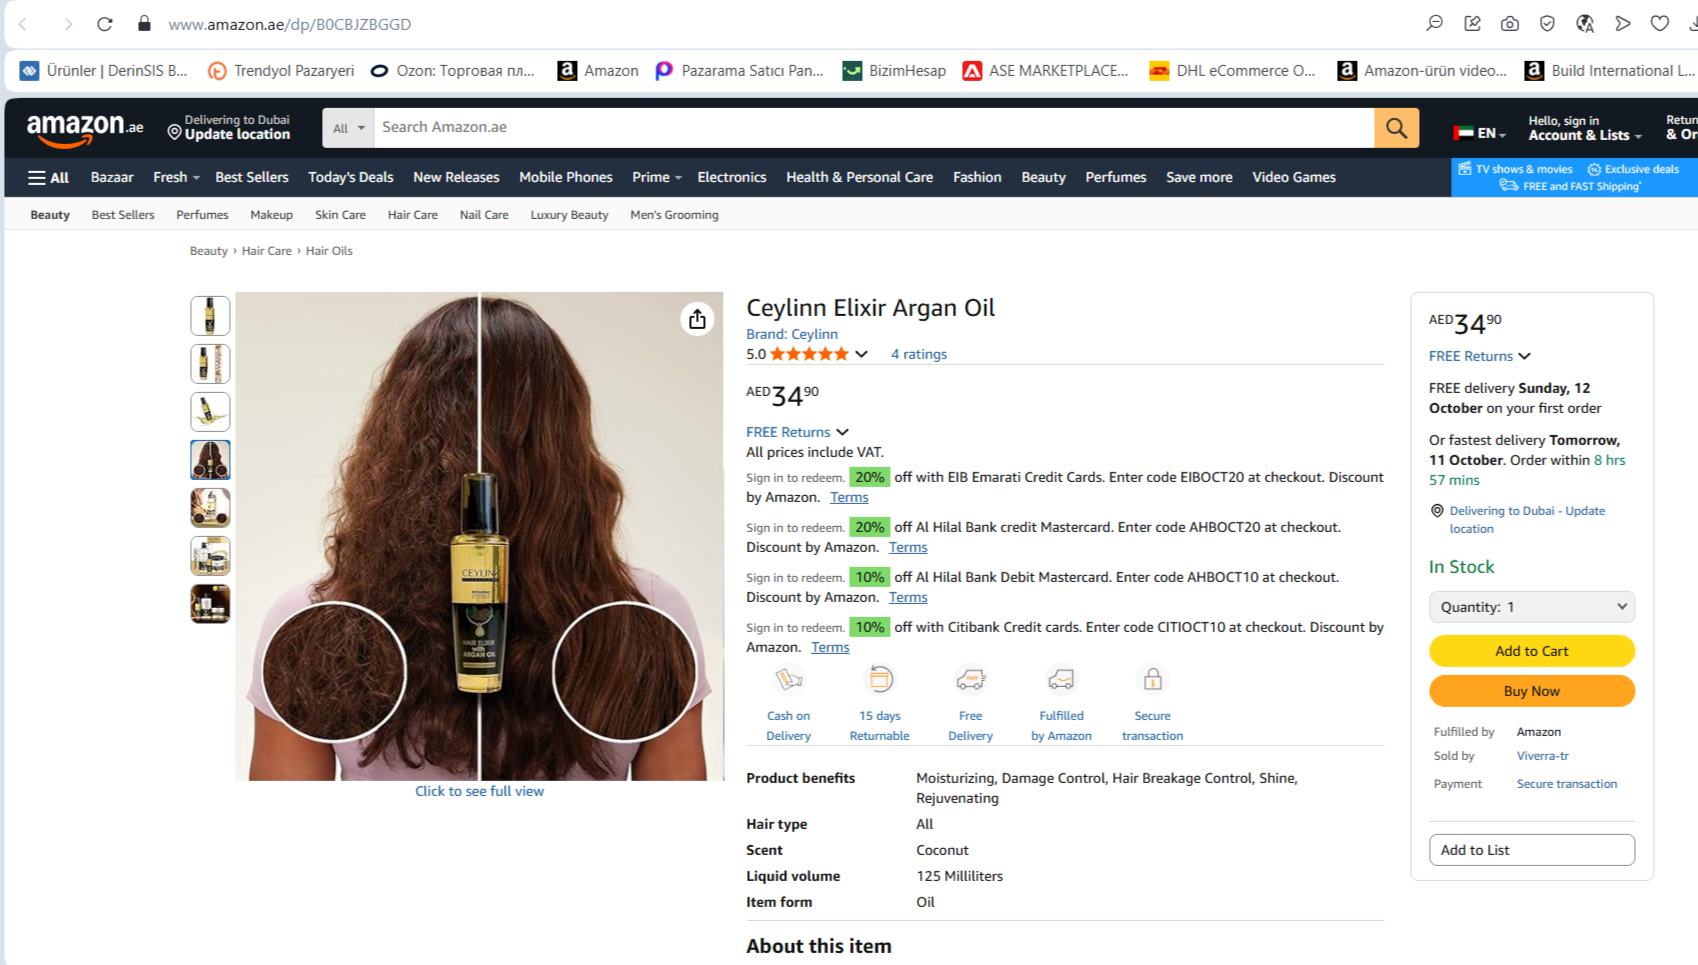Open the Today's Deals menu item

click(350, 177)
